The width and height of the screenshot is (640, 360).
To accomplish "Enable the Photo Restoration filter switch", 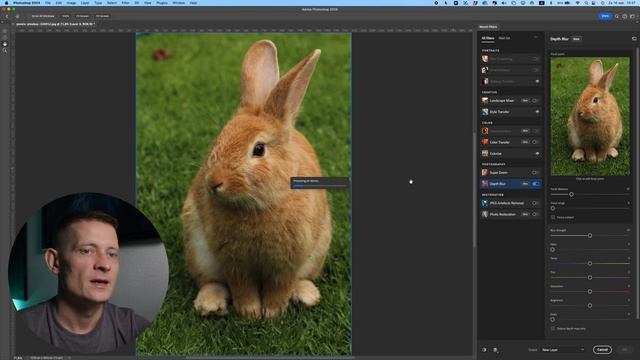I will [535, 214].
